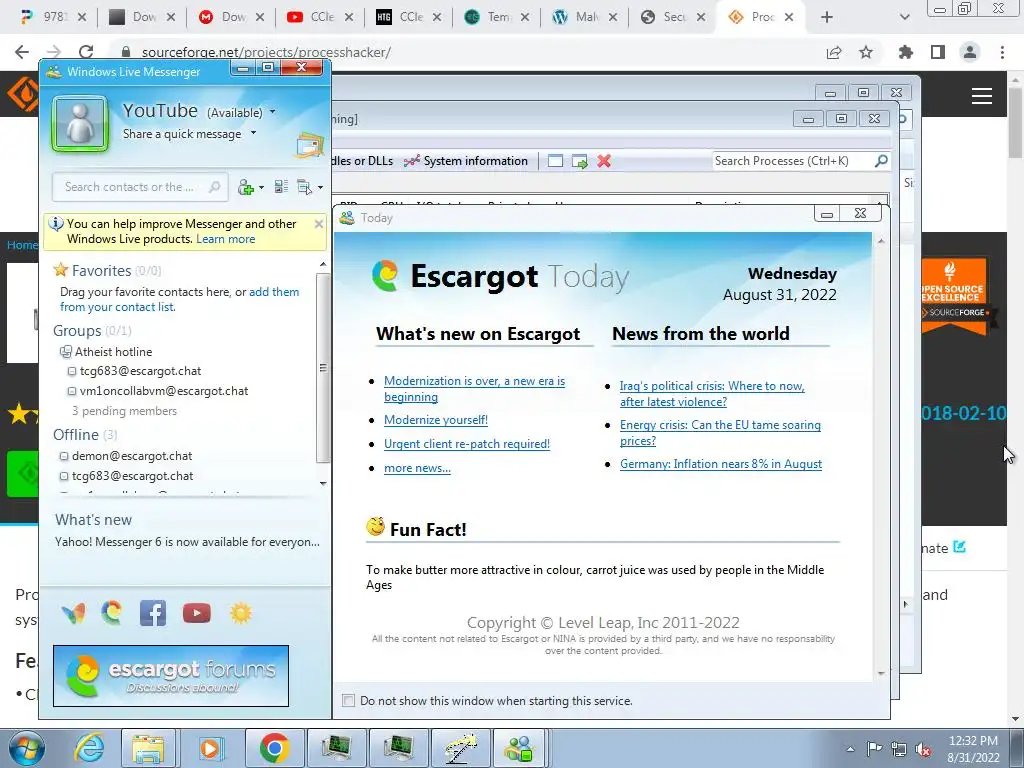
Task: Check 'Do not show this window' checkbox
Action: pos(349,701)
